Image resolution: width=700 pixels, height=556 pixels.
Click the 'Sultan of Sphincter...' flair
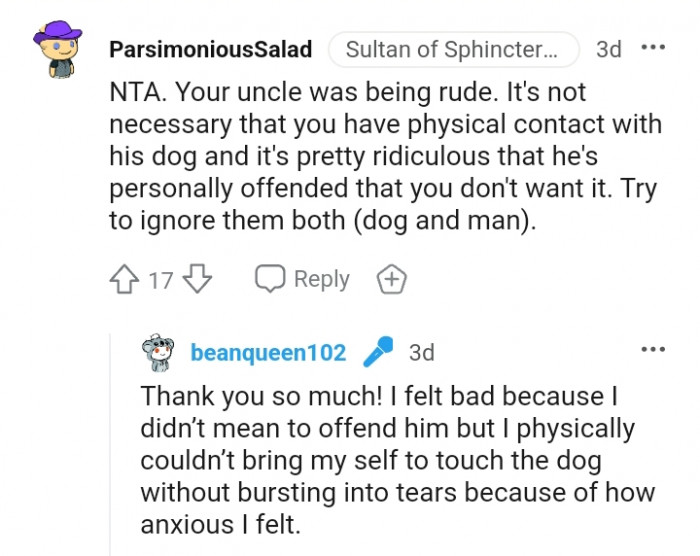462,49
